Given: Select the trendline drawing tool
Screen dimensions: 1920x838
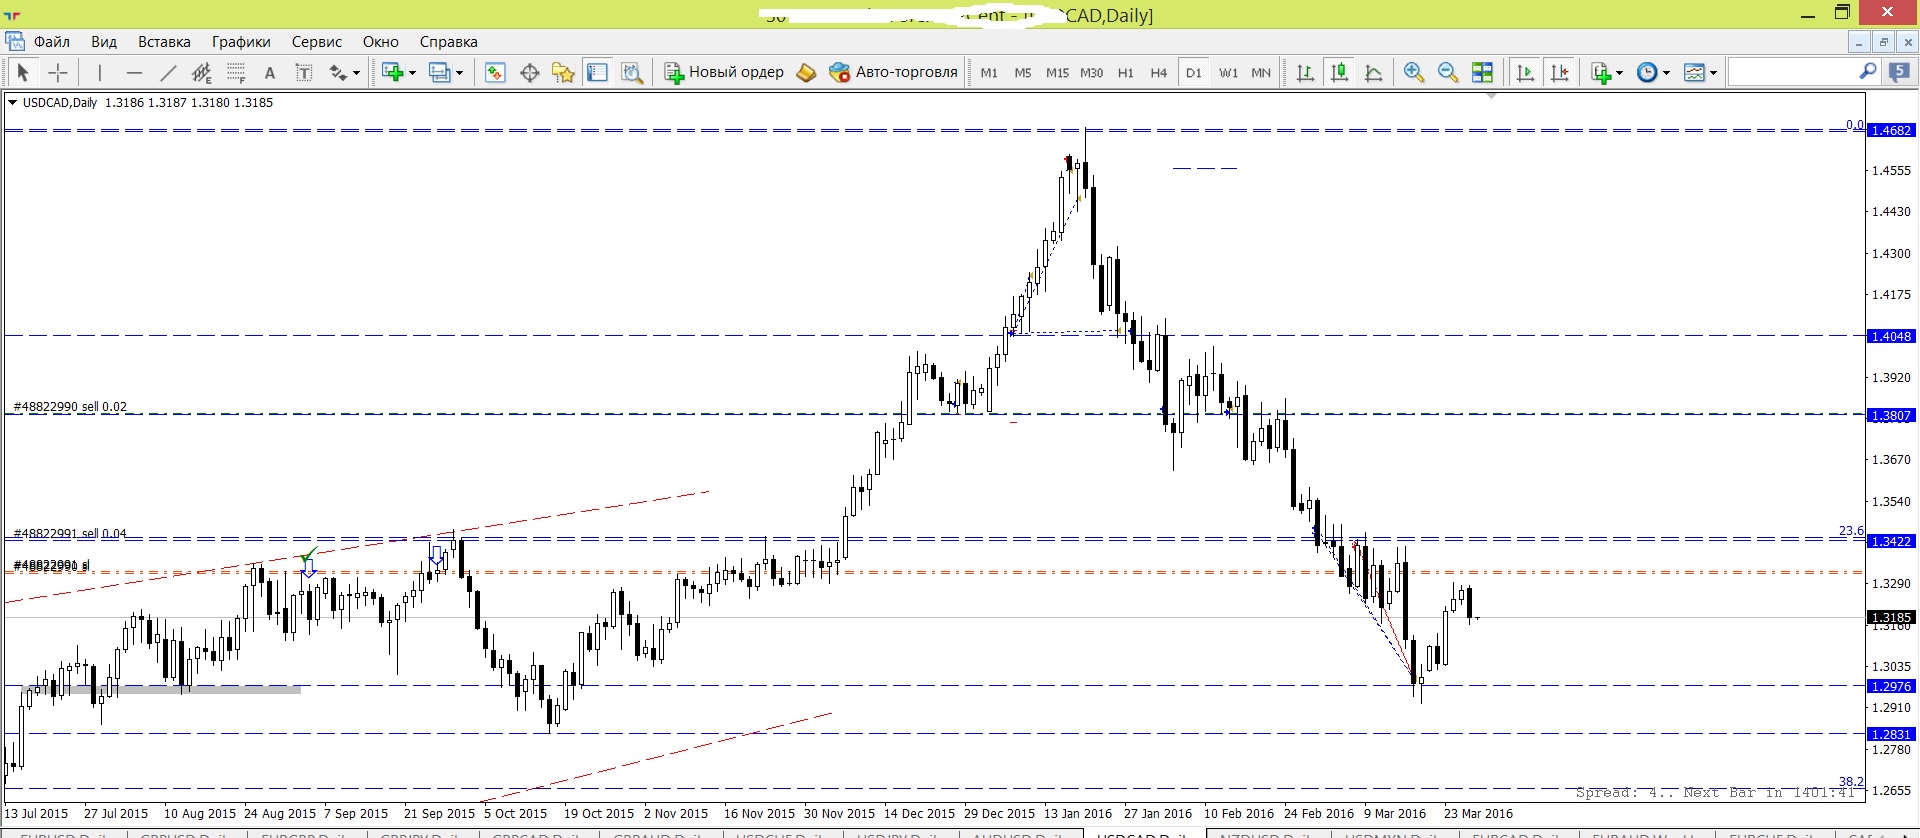Looking at the screenshot, I should pyautogui.click(x=168, y=72).
